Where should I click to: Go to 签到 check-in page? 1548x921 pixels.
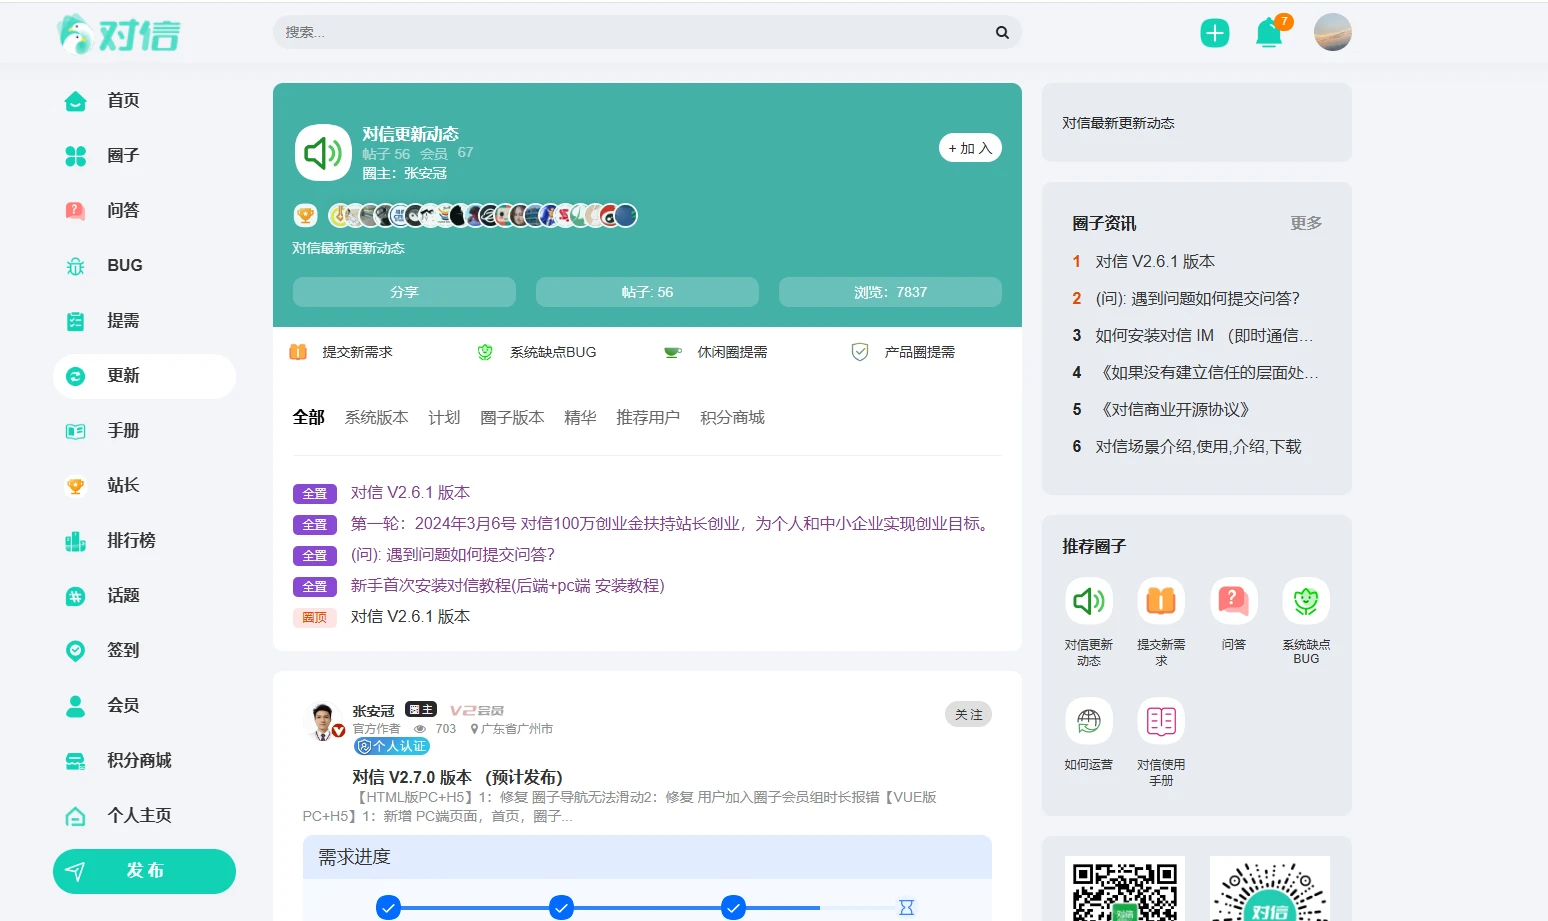(x=122, y=651)
